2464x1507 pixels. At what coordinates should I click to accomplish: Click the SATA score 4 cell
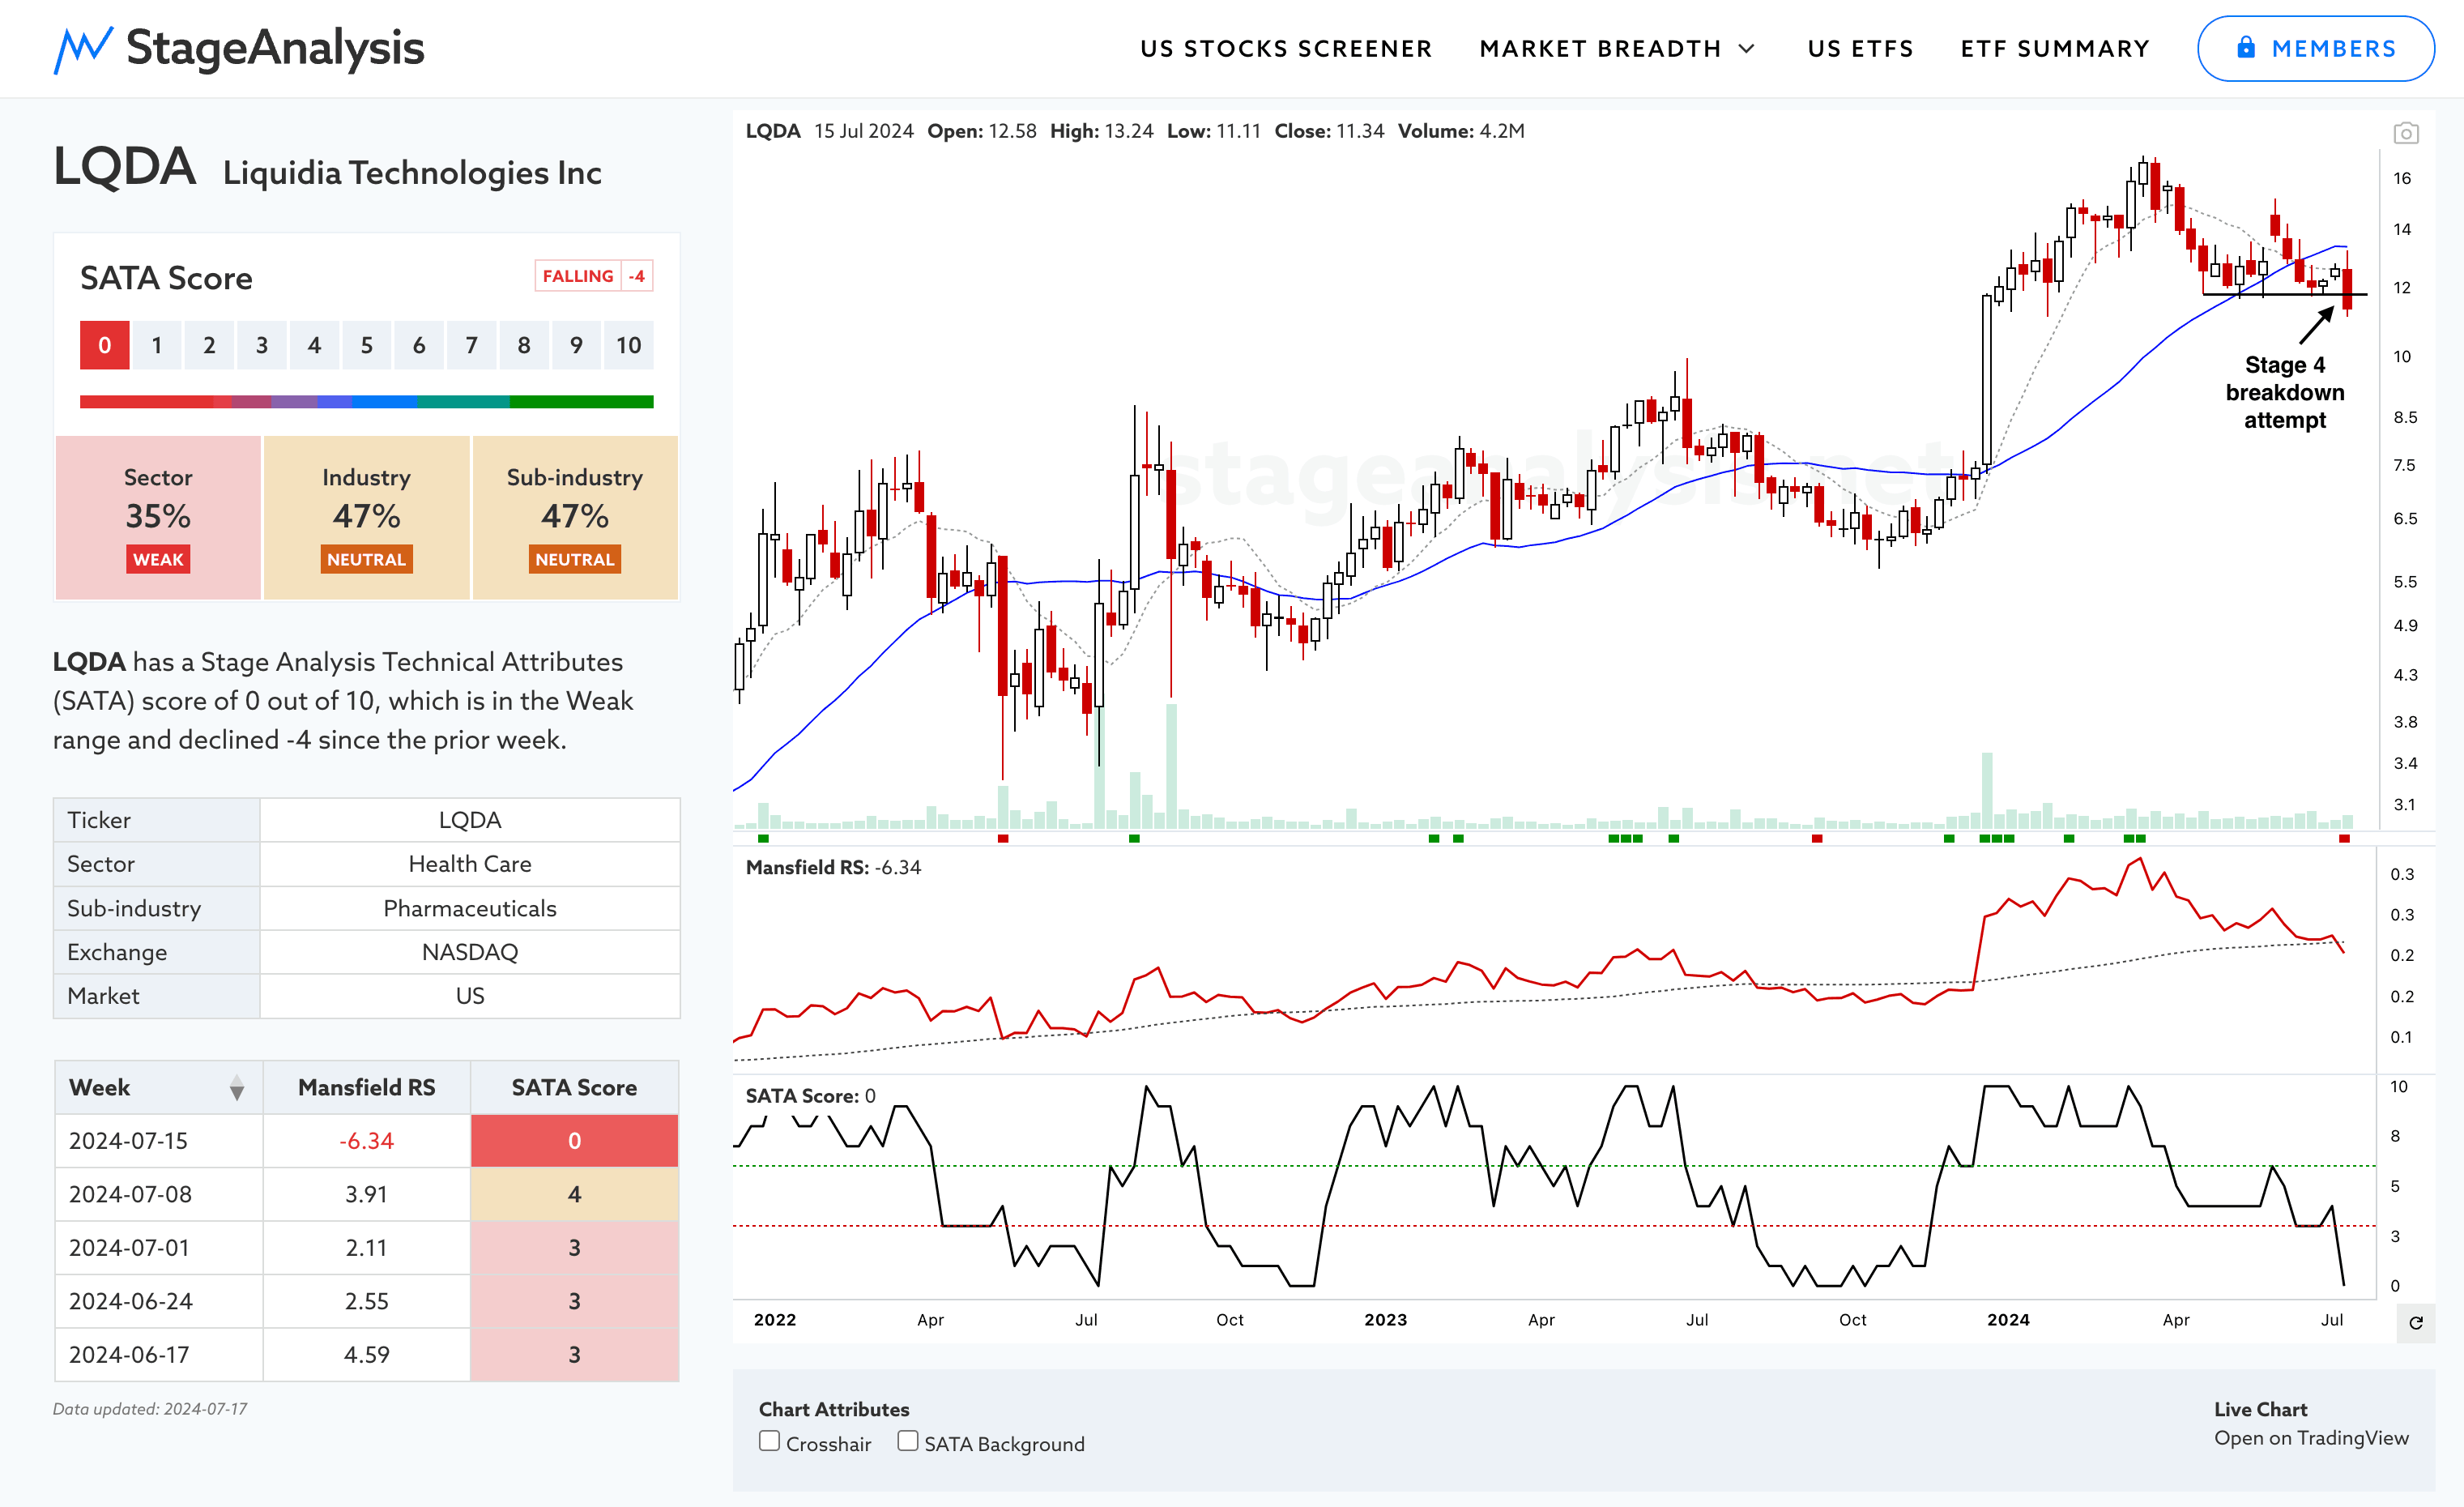[x=574, y=1194]
